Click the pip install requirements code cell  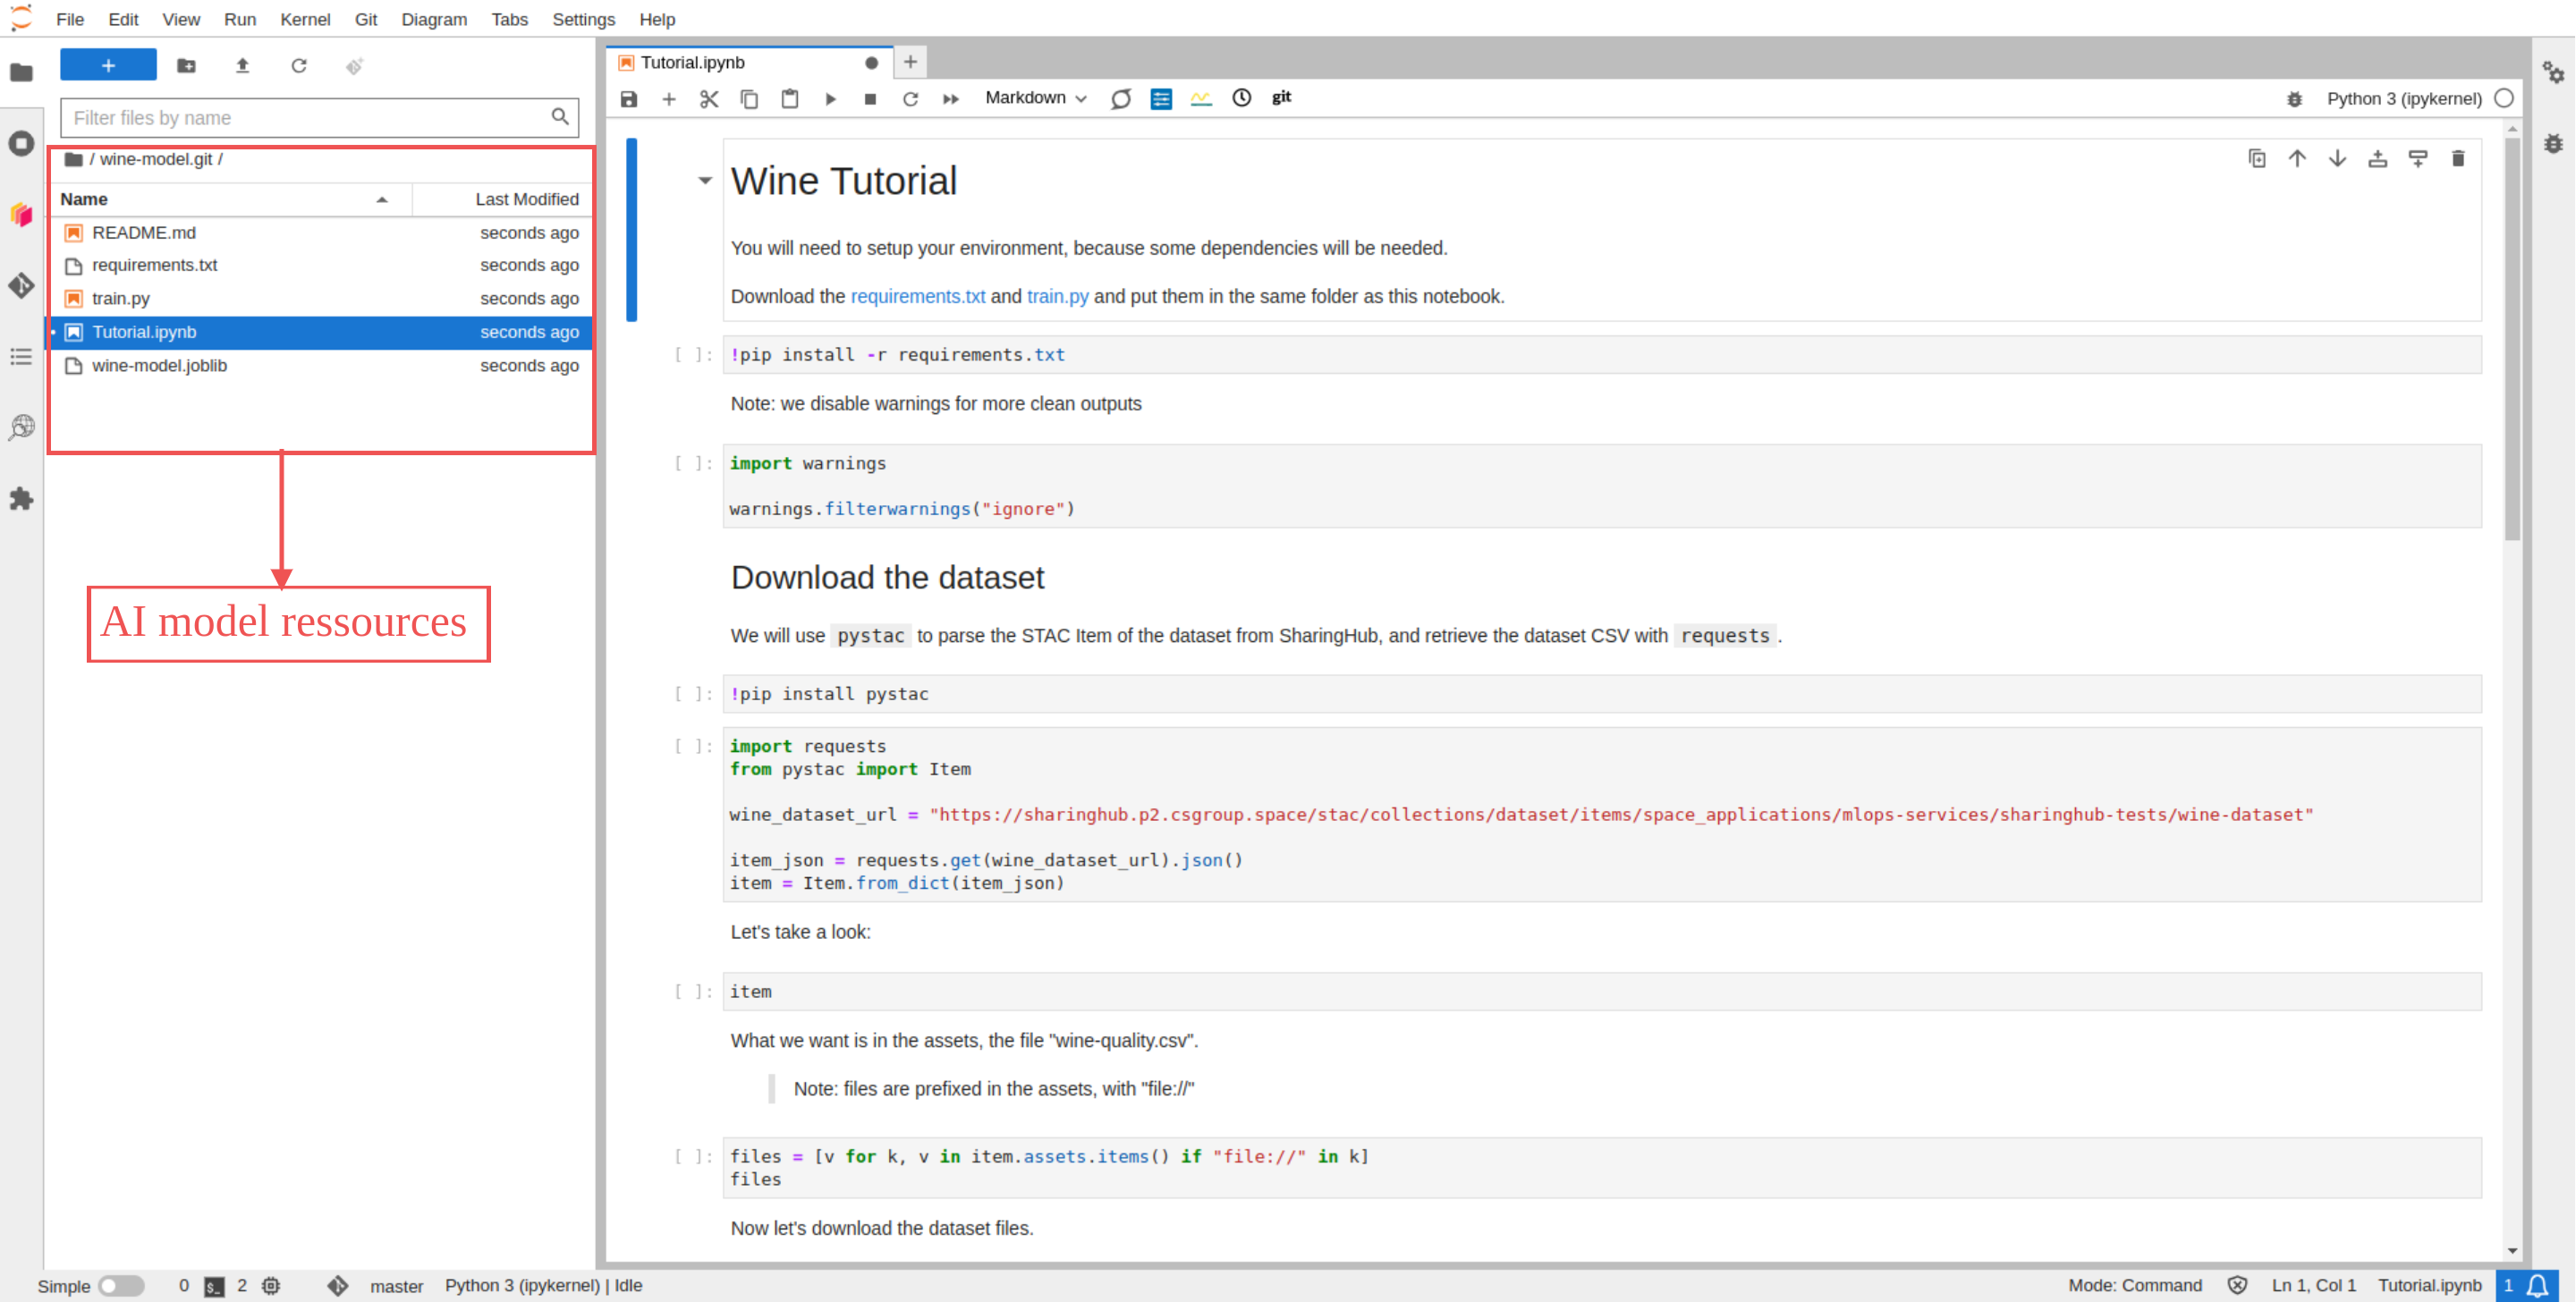(1601, 354)
